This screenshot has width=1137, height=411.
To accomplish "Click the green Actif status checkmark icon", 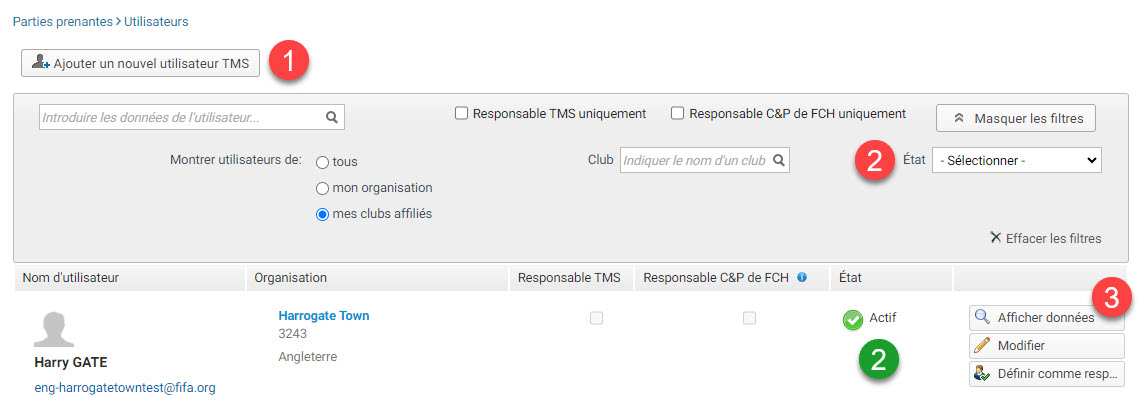I will point(852,320).
